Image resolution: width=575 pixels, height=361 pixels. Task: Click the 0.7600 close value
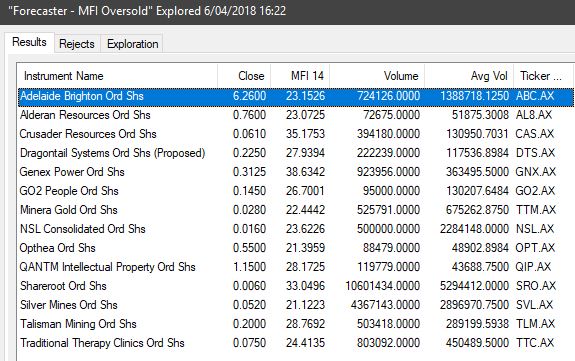click(x=249, y=115)
